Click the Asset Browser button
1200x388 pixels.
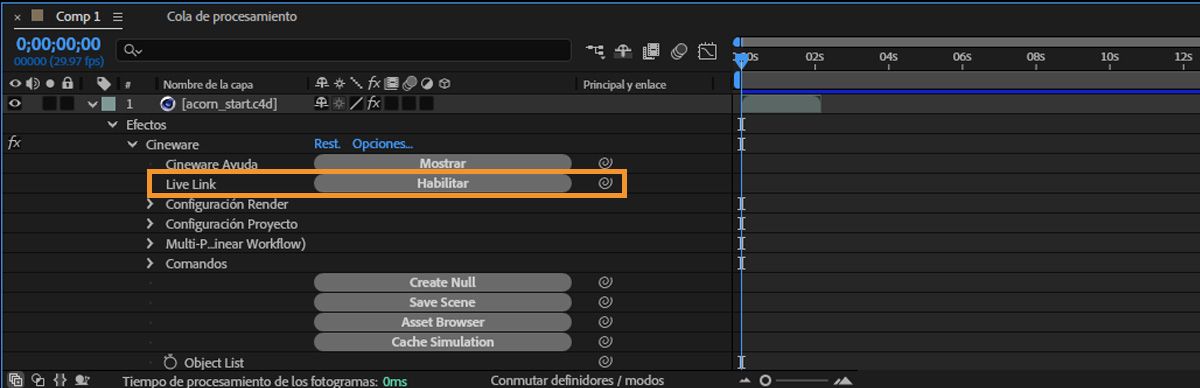click(442, 322)
